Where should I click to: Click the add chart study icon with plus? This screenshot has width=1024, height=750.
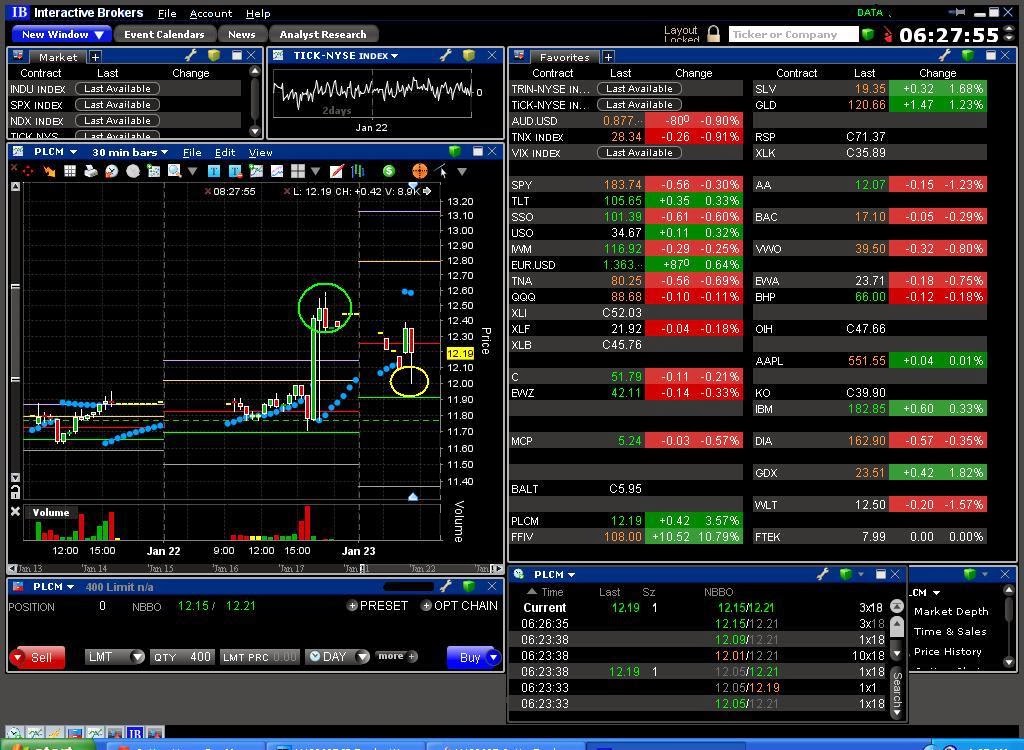(x=256, y=171)
